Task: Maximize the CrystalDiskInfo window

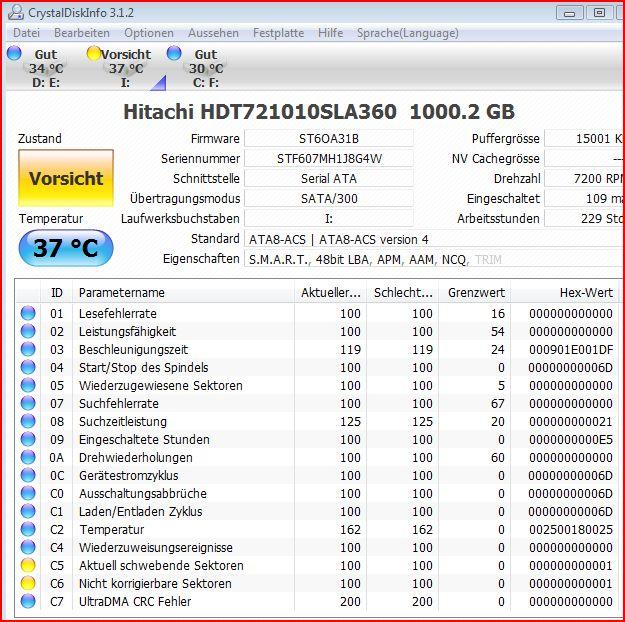Action: 599,13
